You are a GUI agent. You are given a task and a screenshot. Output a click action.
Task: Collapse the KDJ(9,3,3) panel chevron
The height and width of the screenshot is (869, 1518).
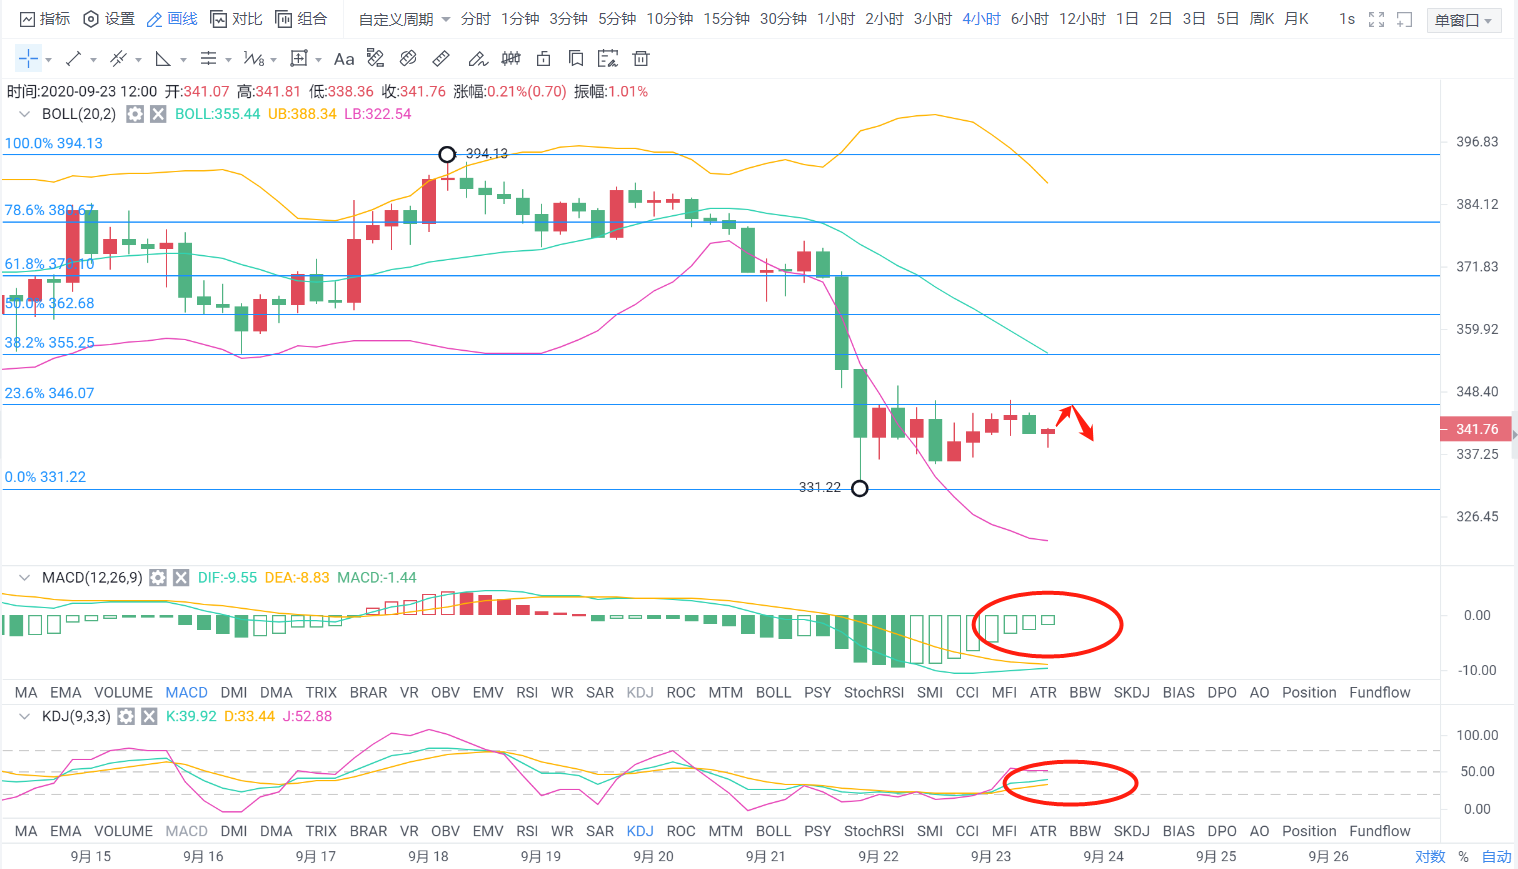pos(25,716)
